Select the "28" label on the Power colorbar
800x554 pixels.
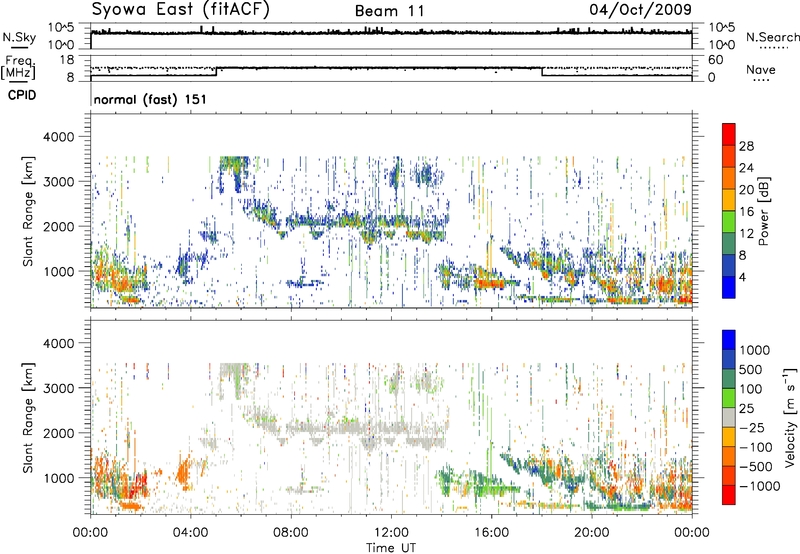[x=746, y=146]
